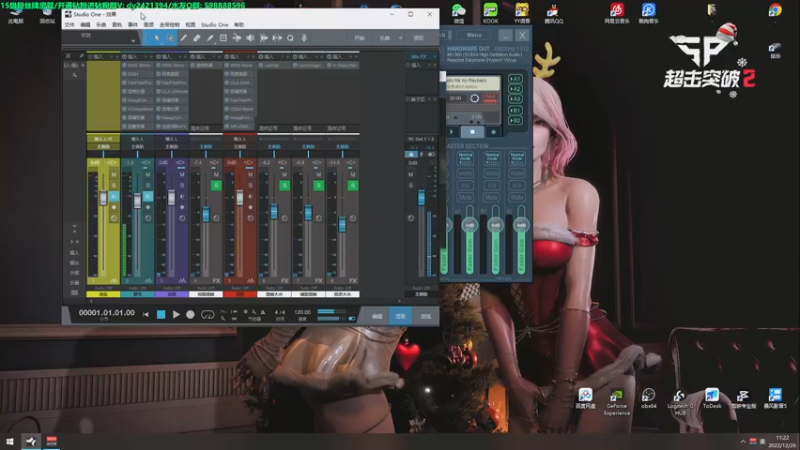The image size is (800, 450).
Task: Select the Arrow tool in Studio One toolbar
Action: pos(157,38)
